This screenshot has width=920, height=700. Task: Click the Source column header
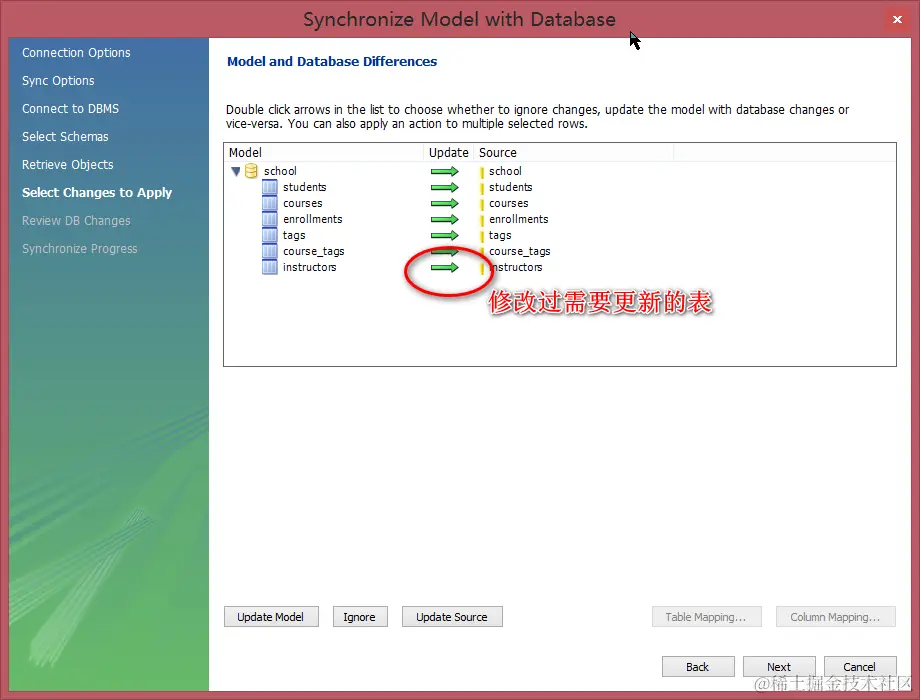point(573,153)
